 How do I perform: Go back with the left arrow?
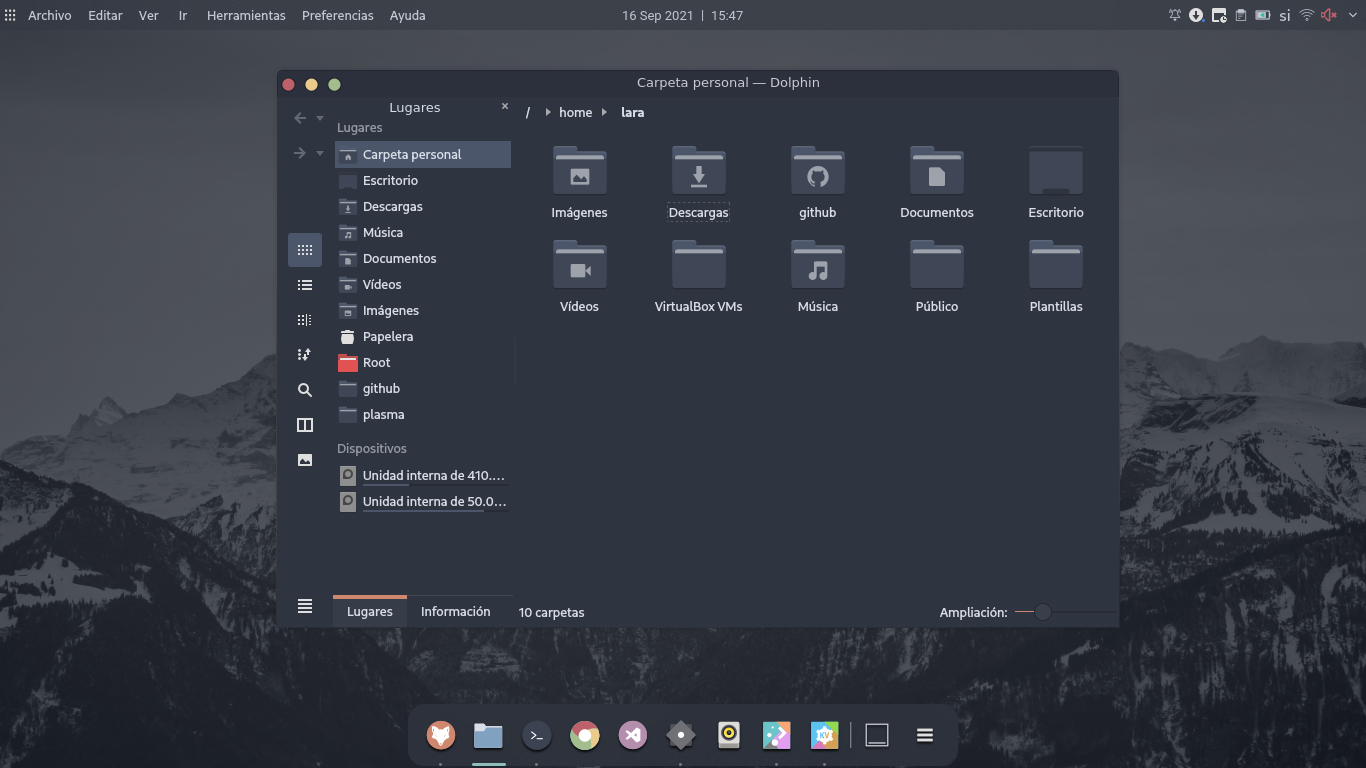click(x=300, y=118)
